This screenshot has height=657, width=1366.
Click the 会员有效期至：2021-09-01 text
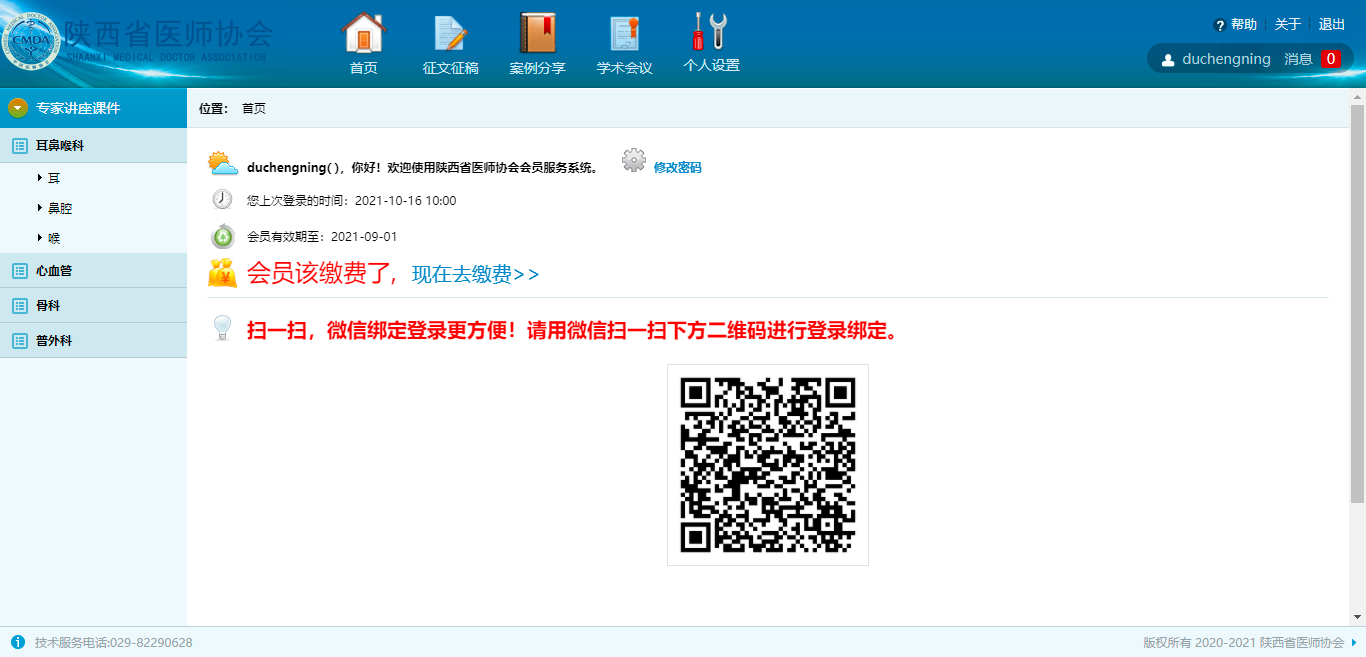point(322,237)
